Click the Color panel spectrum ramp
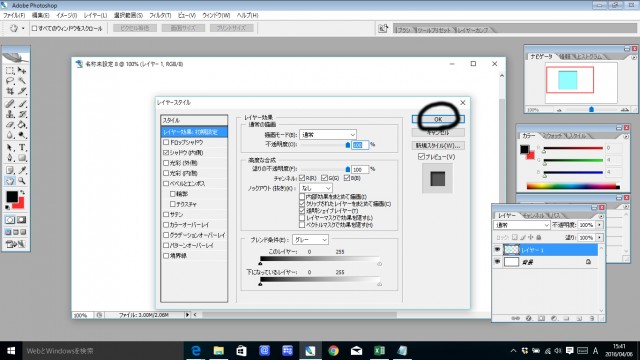This screenshot has width=640, height=360. pos(573,187)
